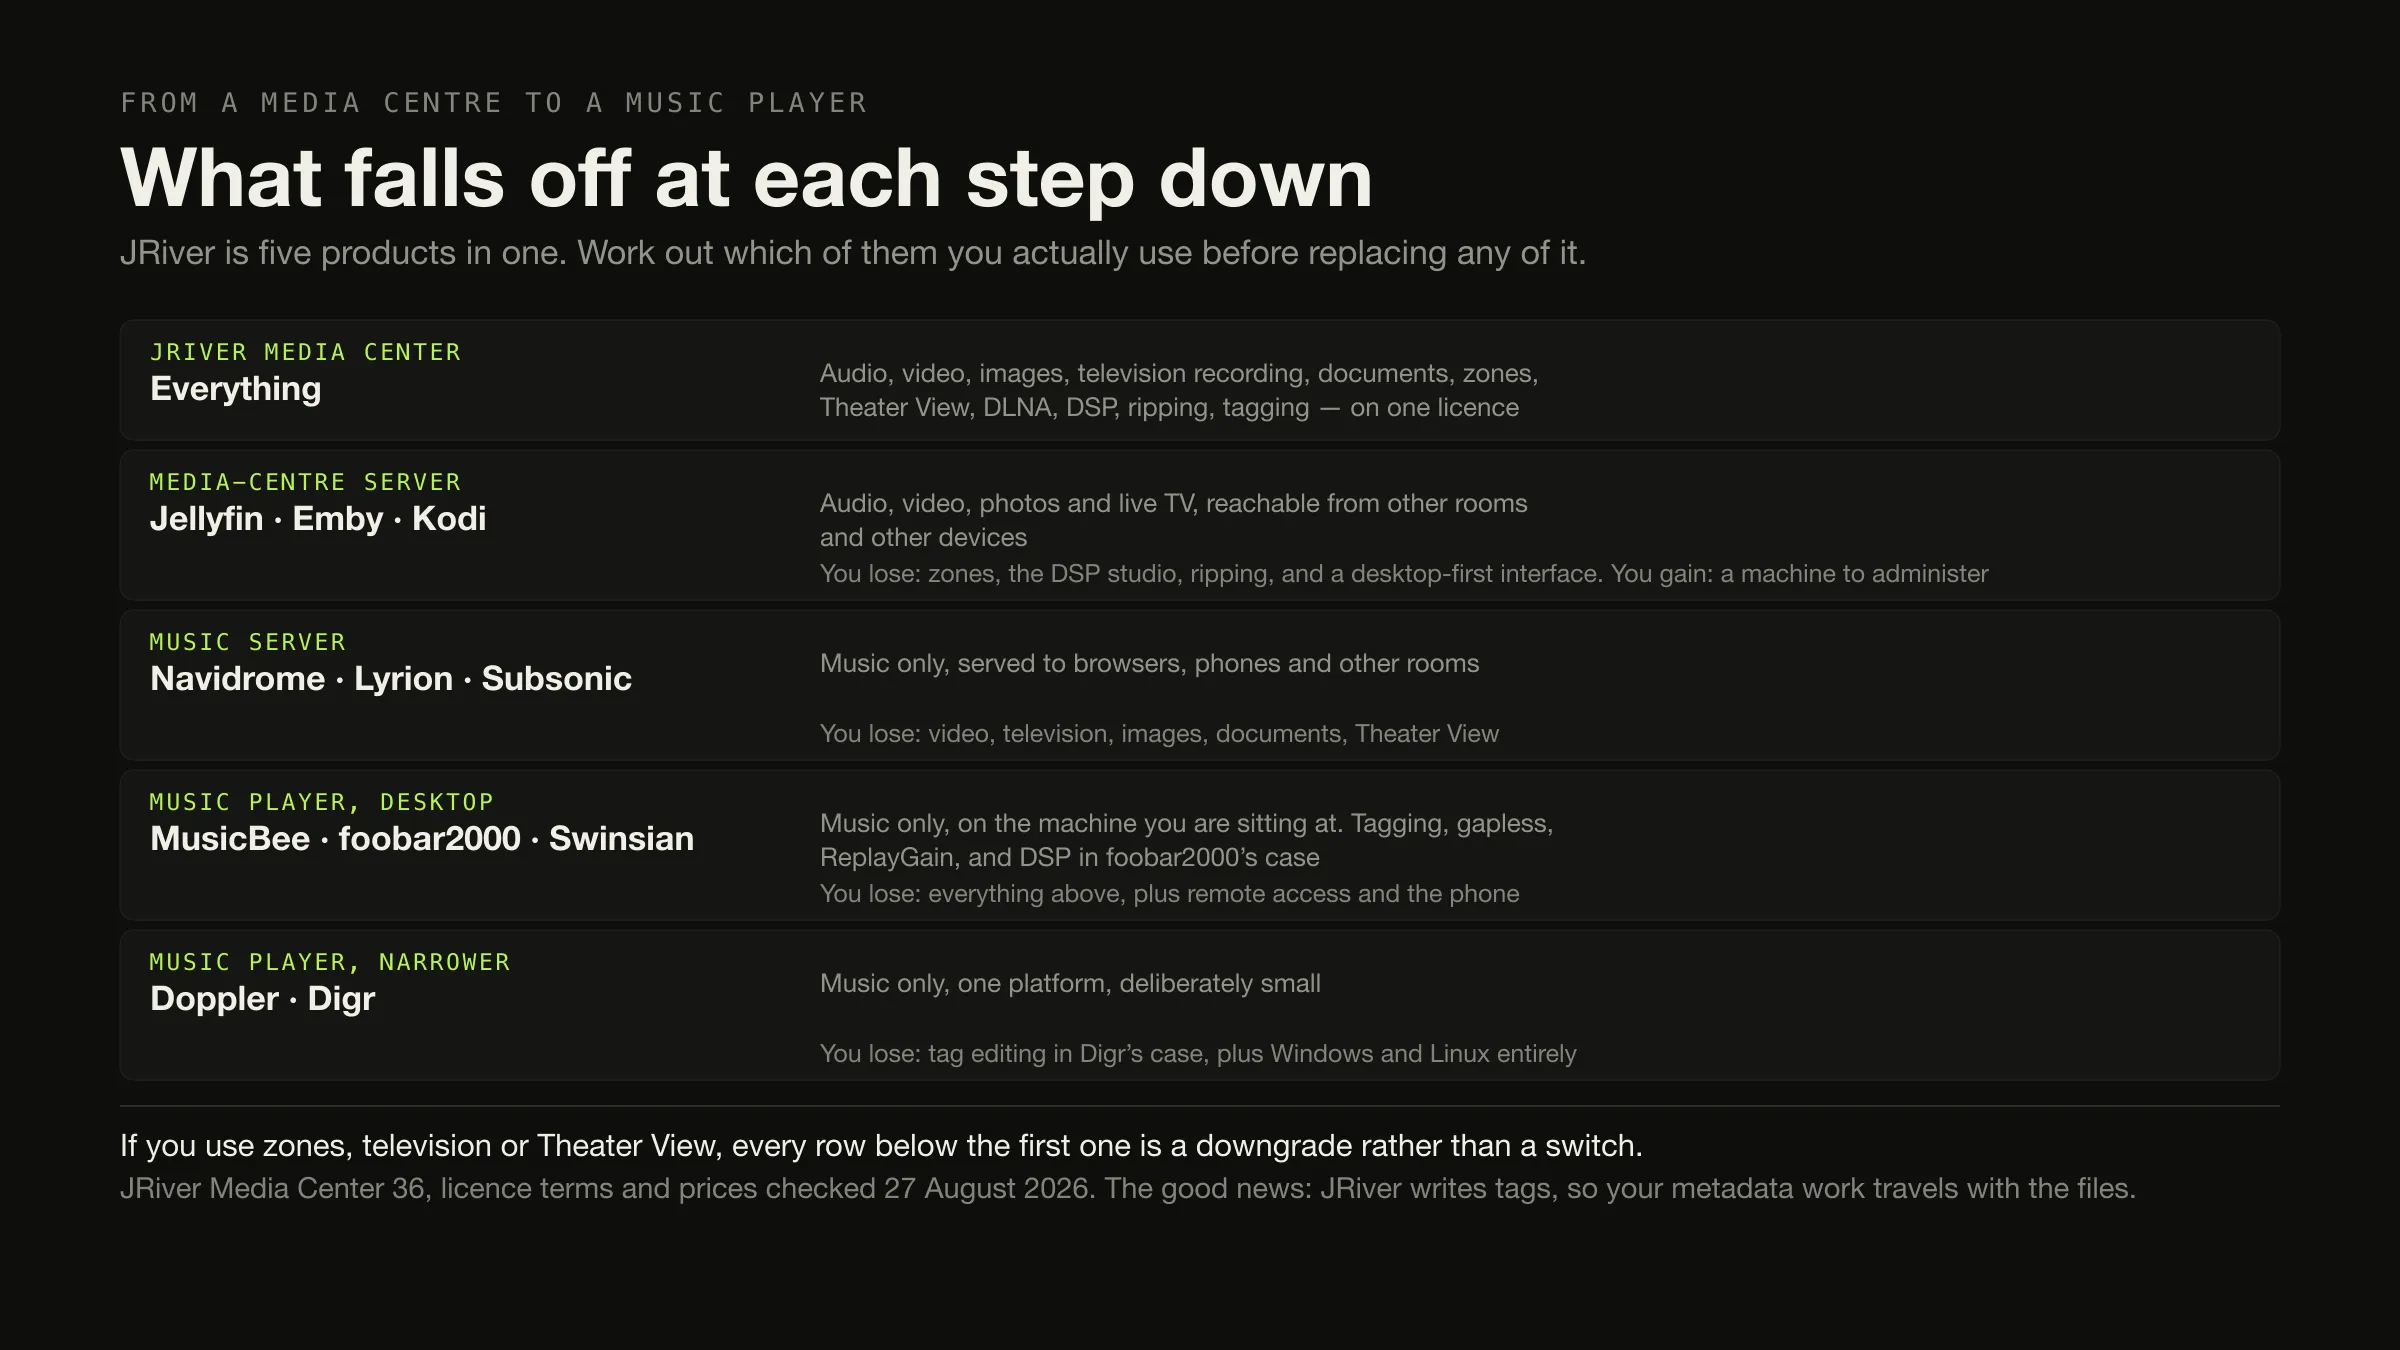Image resolution: width=2400 pixels, height=1350 pixels.
Task: Click the footer note about JRiver Media Center 36
Action: click(x=1128, y=1189)
